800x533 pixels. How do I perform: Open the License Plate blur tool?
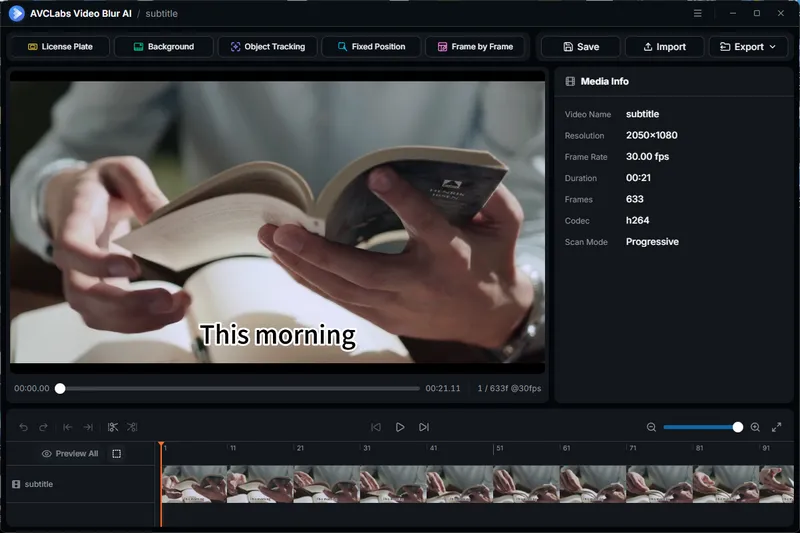click(x=60, y=46)
